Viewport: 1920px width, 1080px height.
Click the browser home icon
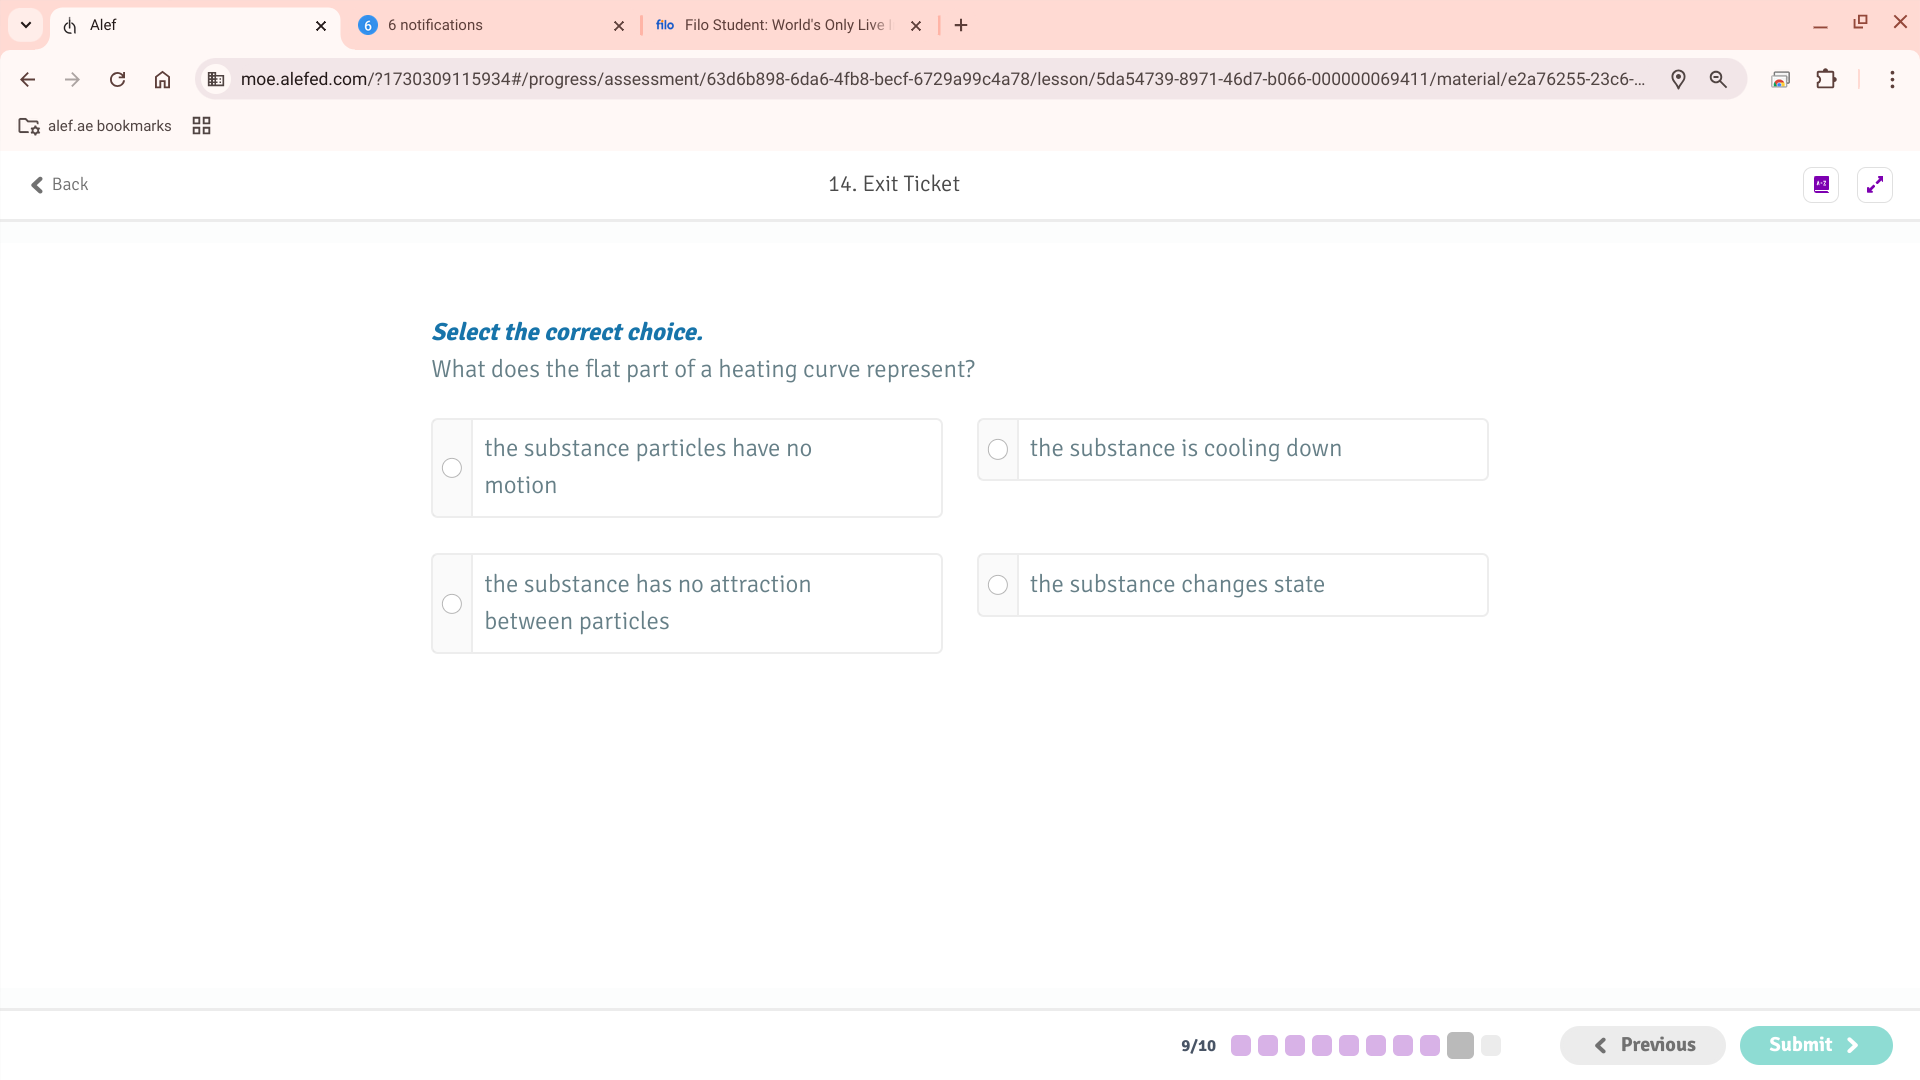[162, 79]
